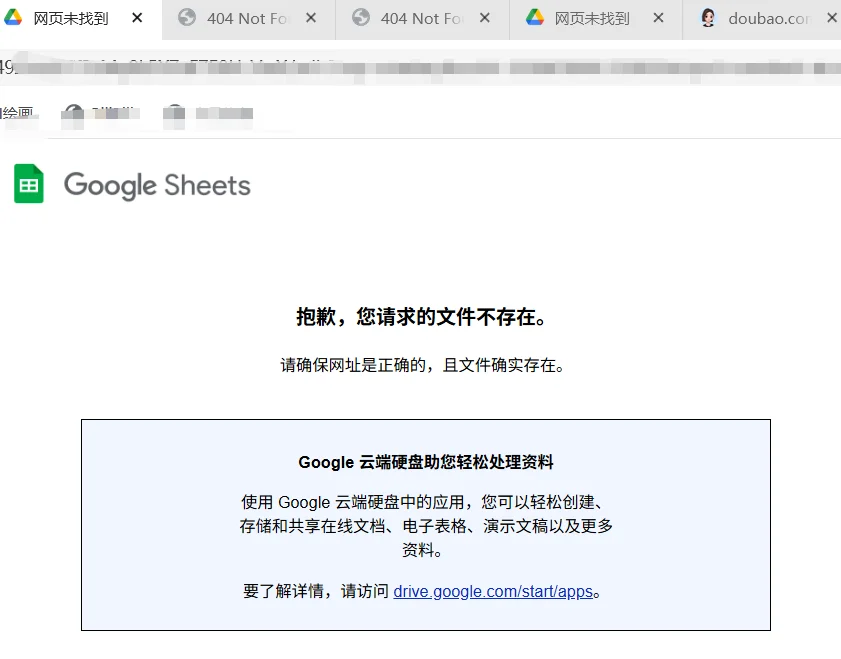
Task: Click the globe icon on first 404 tab
Action: pyautogui.click(x=186, y=17)
